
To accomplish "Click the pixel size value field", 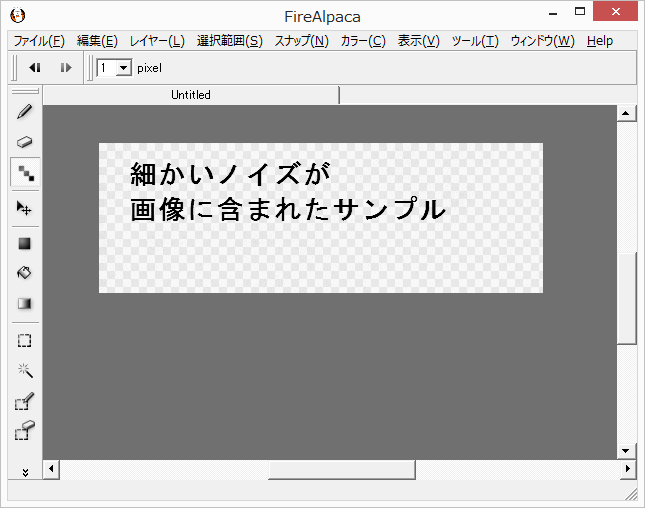I will tap(107, 67).
